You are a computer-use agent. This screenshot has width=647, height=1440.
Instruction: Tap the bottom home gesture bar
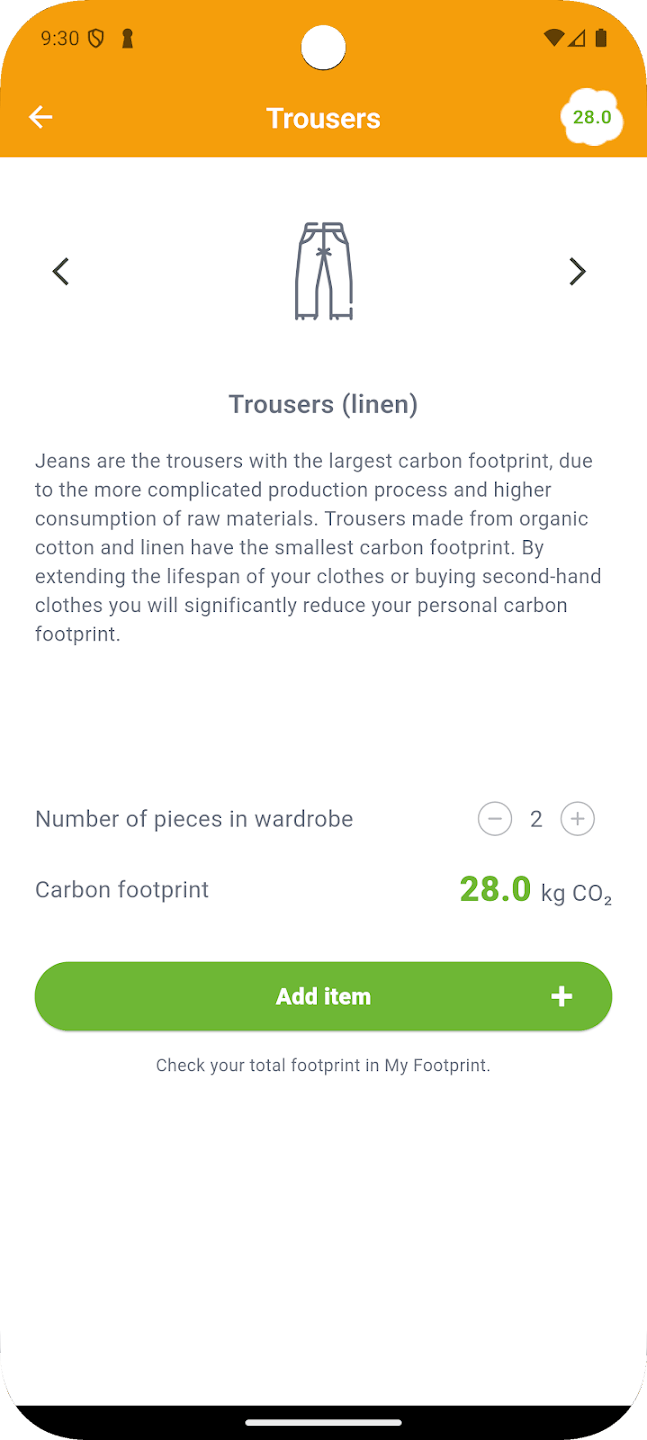323,1421
